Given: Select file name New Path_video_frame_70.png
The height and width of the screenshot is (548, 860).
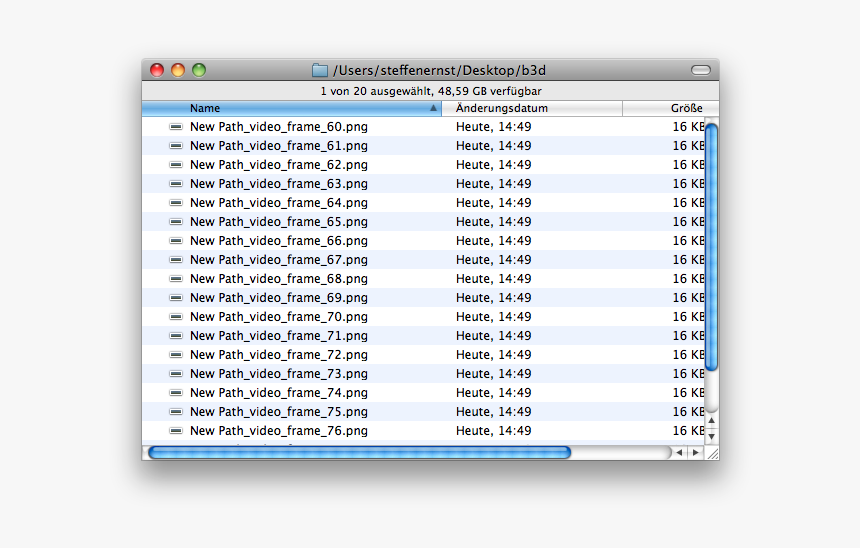Looking at the screenshot, I should click(279, 317).
